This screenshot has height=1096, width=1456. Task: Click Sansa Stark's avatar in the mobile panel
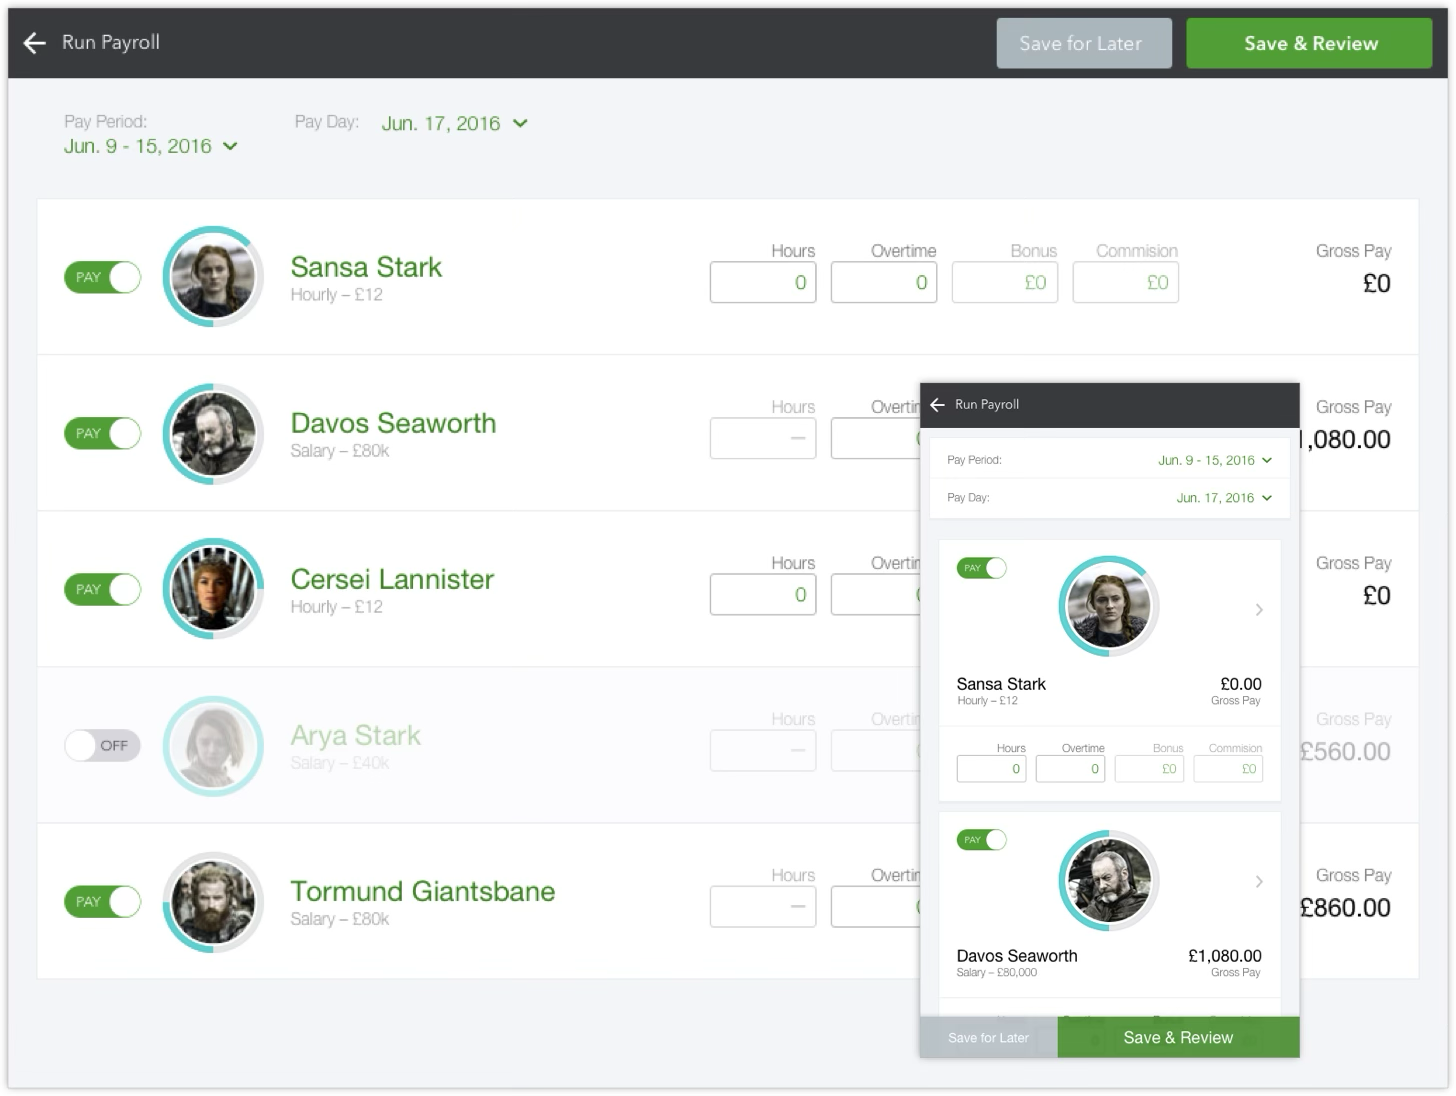tap(1108, 607)
